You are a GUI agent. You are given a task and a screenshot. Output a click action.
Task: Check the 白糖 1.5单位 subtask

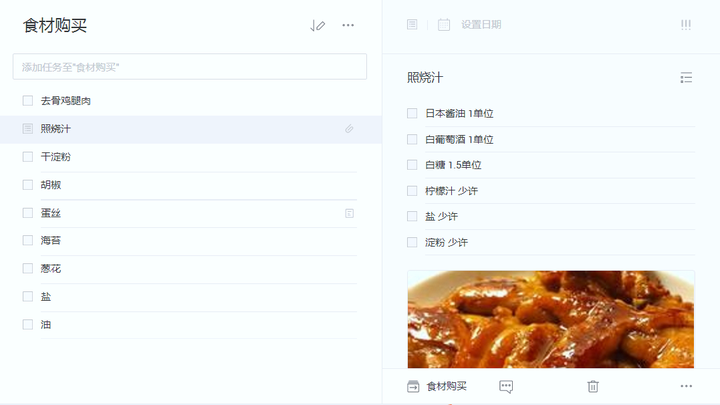coord(412,164)
